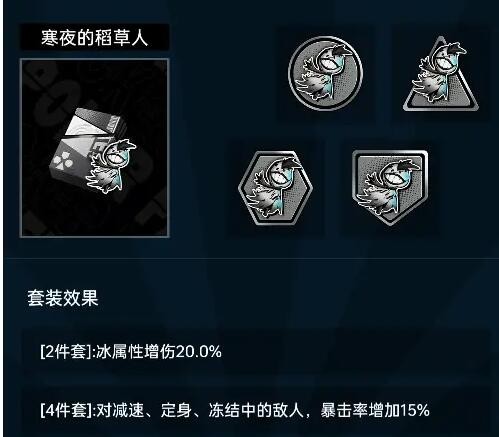Image resolution: width=499 pixels, height=437 pixels.
Task: Click the gray box lid in the card
Action: click(94, 121)
